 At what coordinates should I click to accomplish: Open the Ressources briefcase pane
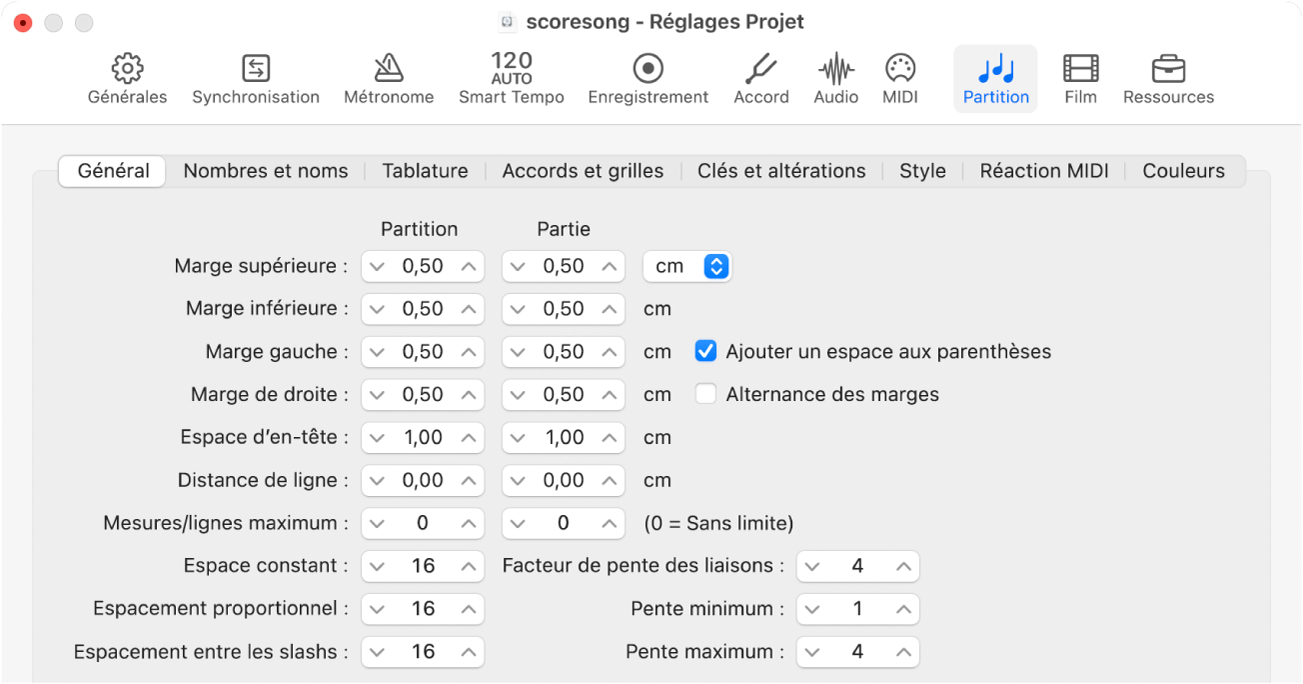[1168, 79]
